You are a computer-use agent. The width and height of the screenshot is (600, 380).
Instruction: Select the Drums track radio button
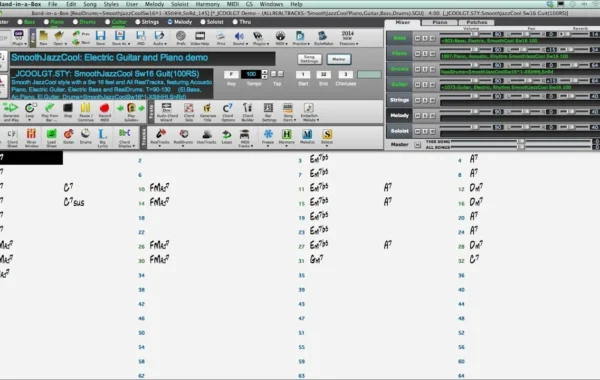click(x=75, y=22)
